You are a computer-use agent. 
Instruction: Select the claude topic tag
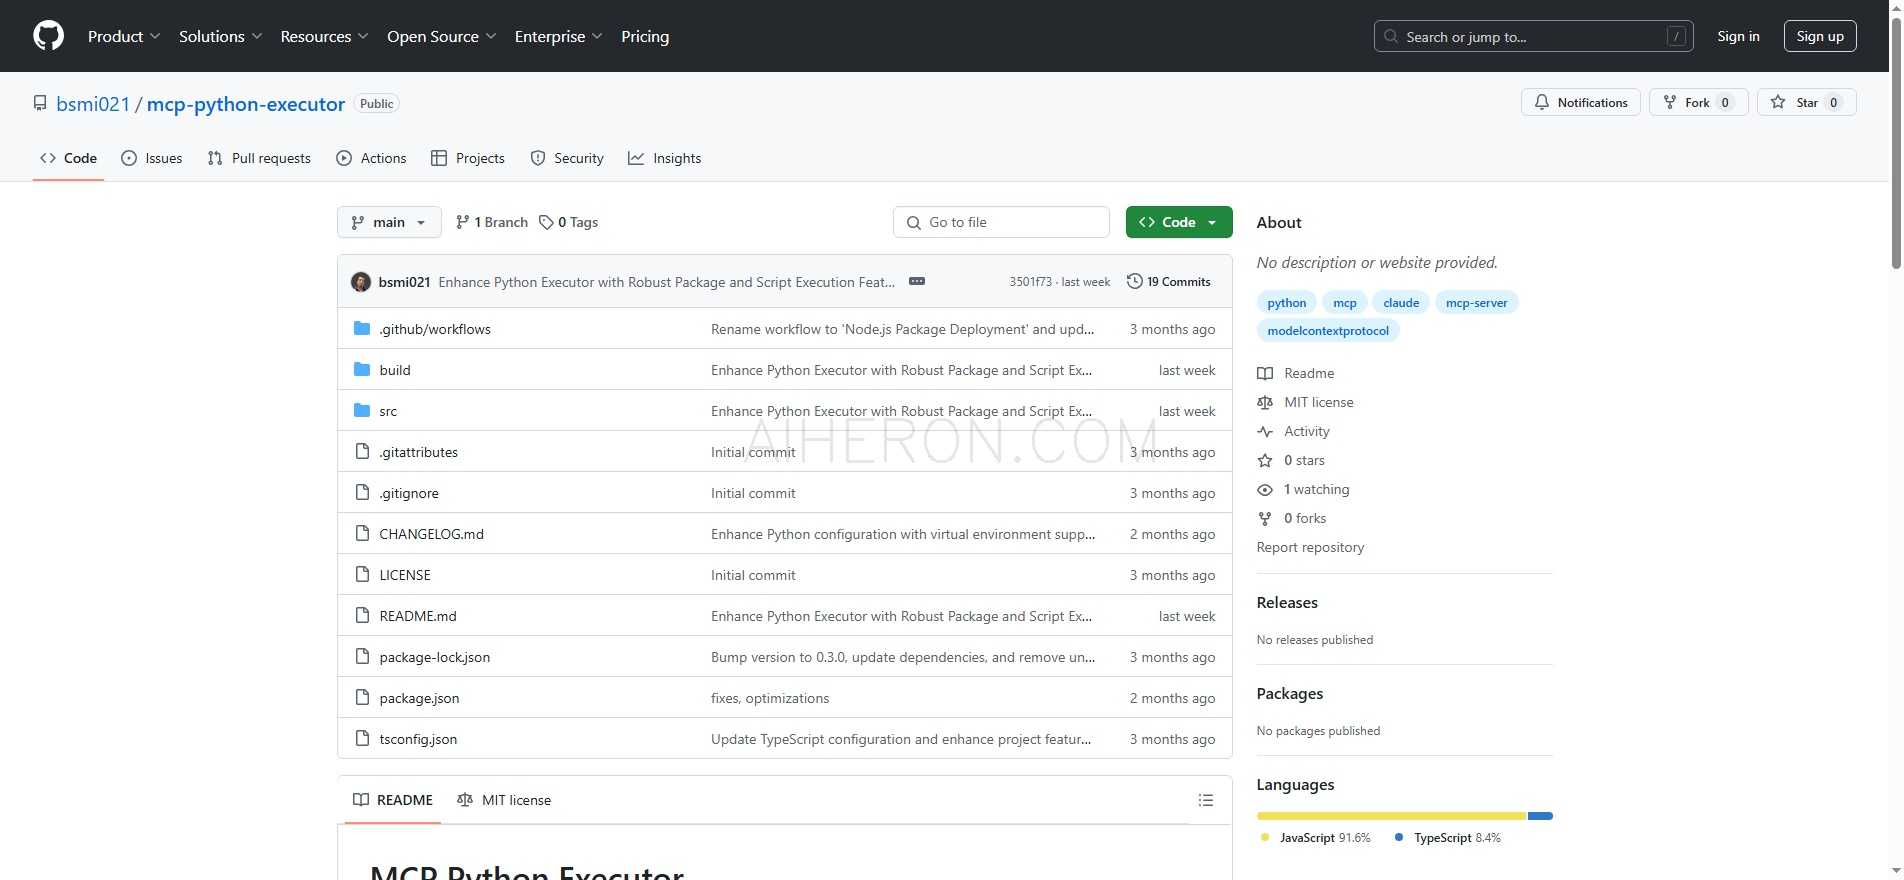pos(1401,302)
